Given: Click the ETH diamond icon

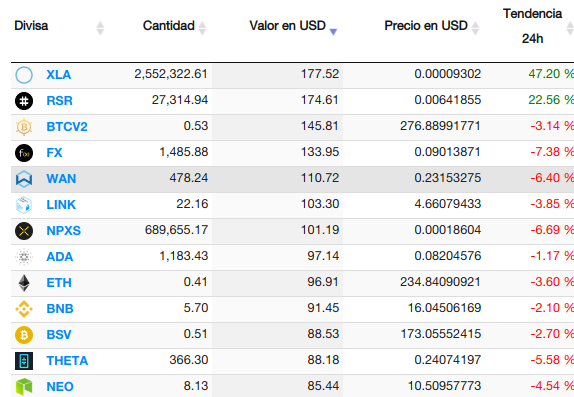Looking at the screenshot, I should (24, 283).
